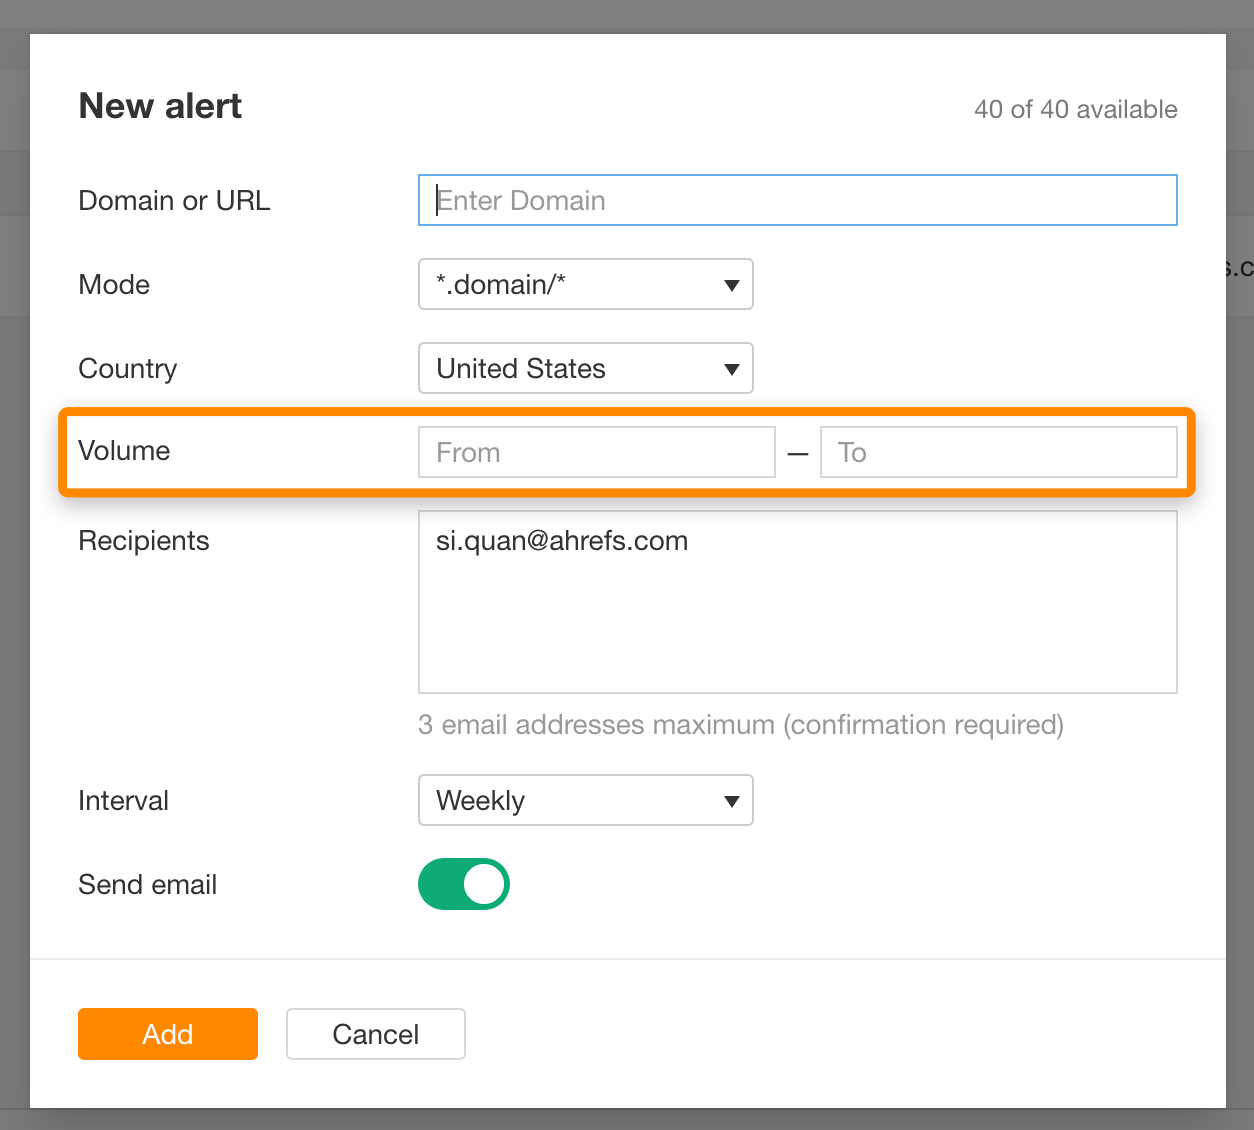Click the Volume label

pyautogui.click(x=124, y=451)
